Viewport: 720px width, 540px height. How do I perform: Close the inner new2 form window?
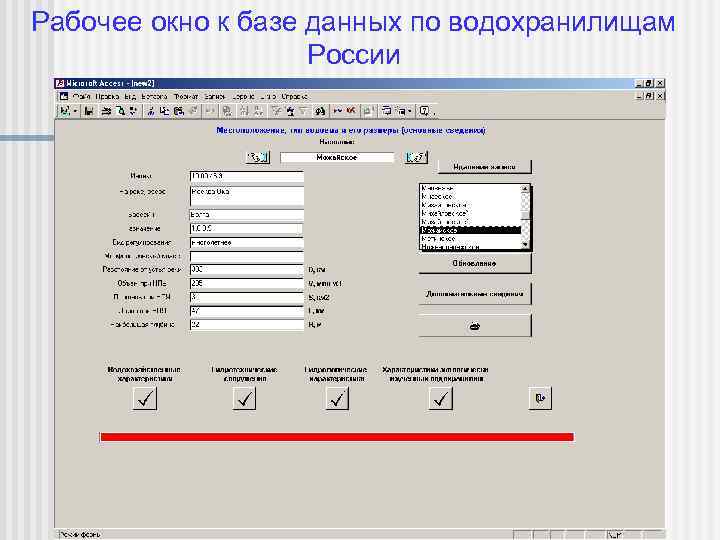pyautogui.click(x=660, y=96)
